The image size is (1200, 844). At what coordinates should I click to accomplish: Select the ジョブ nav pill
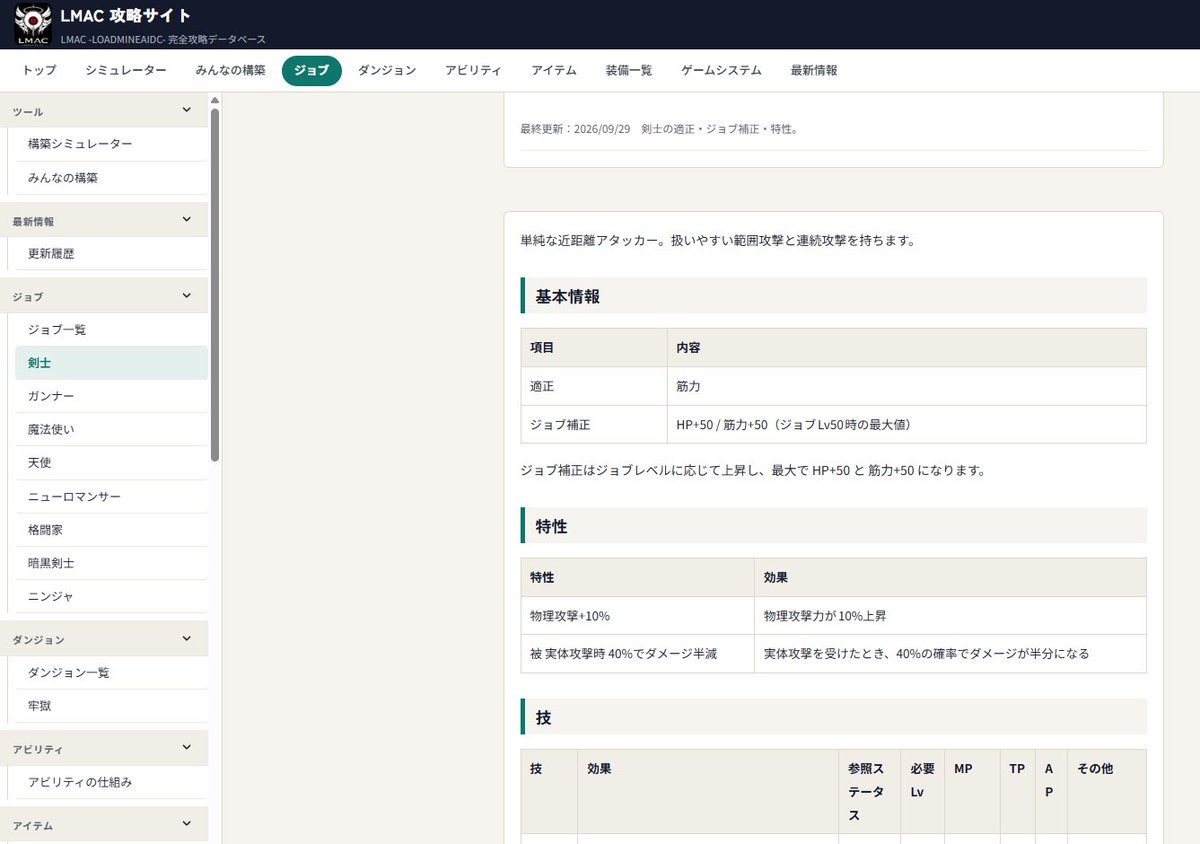(312, 71)
